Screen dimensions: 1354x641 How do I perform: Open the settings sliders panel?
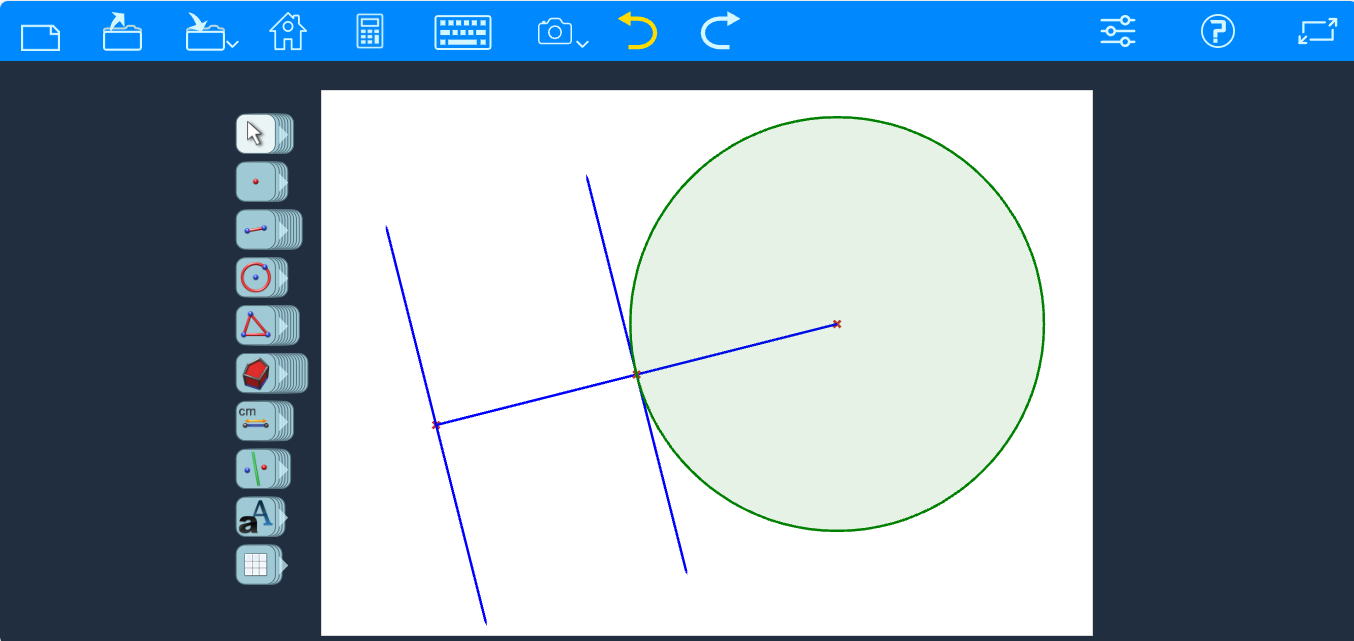[x=1118, y=32]
